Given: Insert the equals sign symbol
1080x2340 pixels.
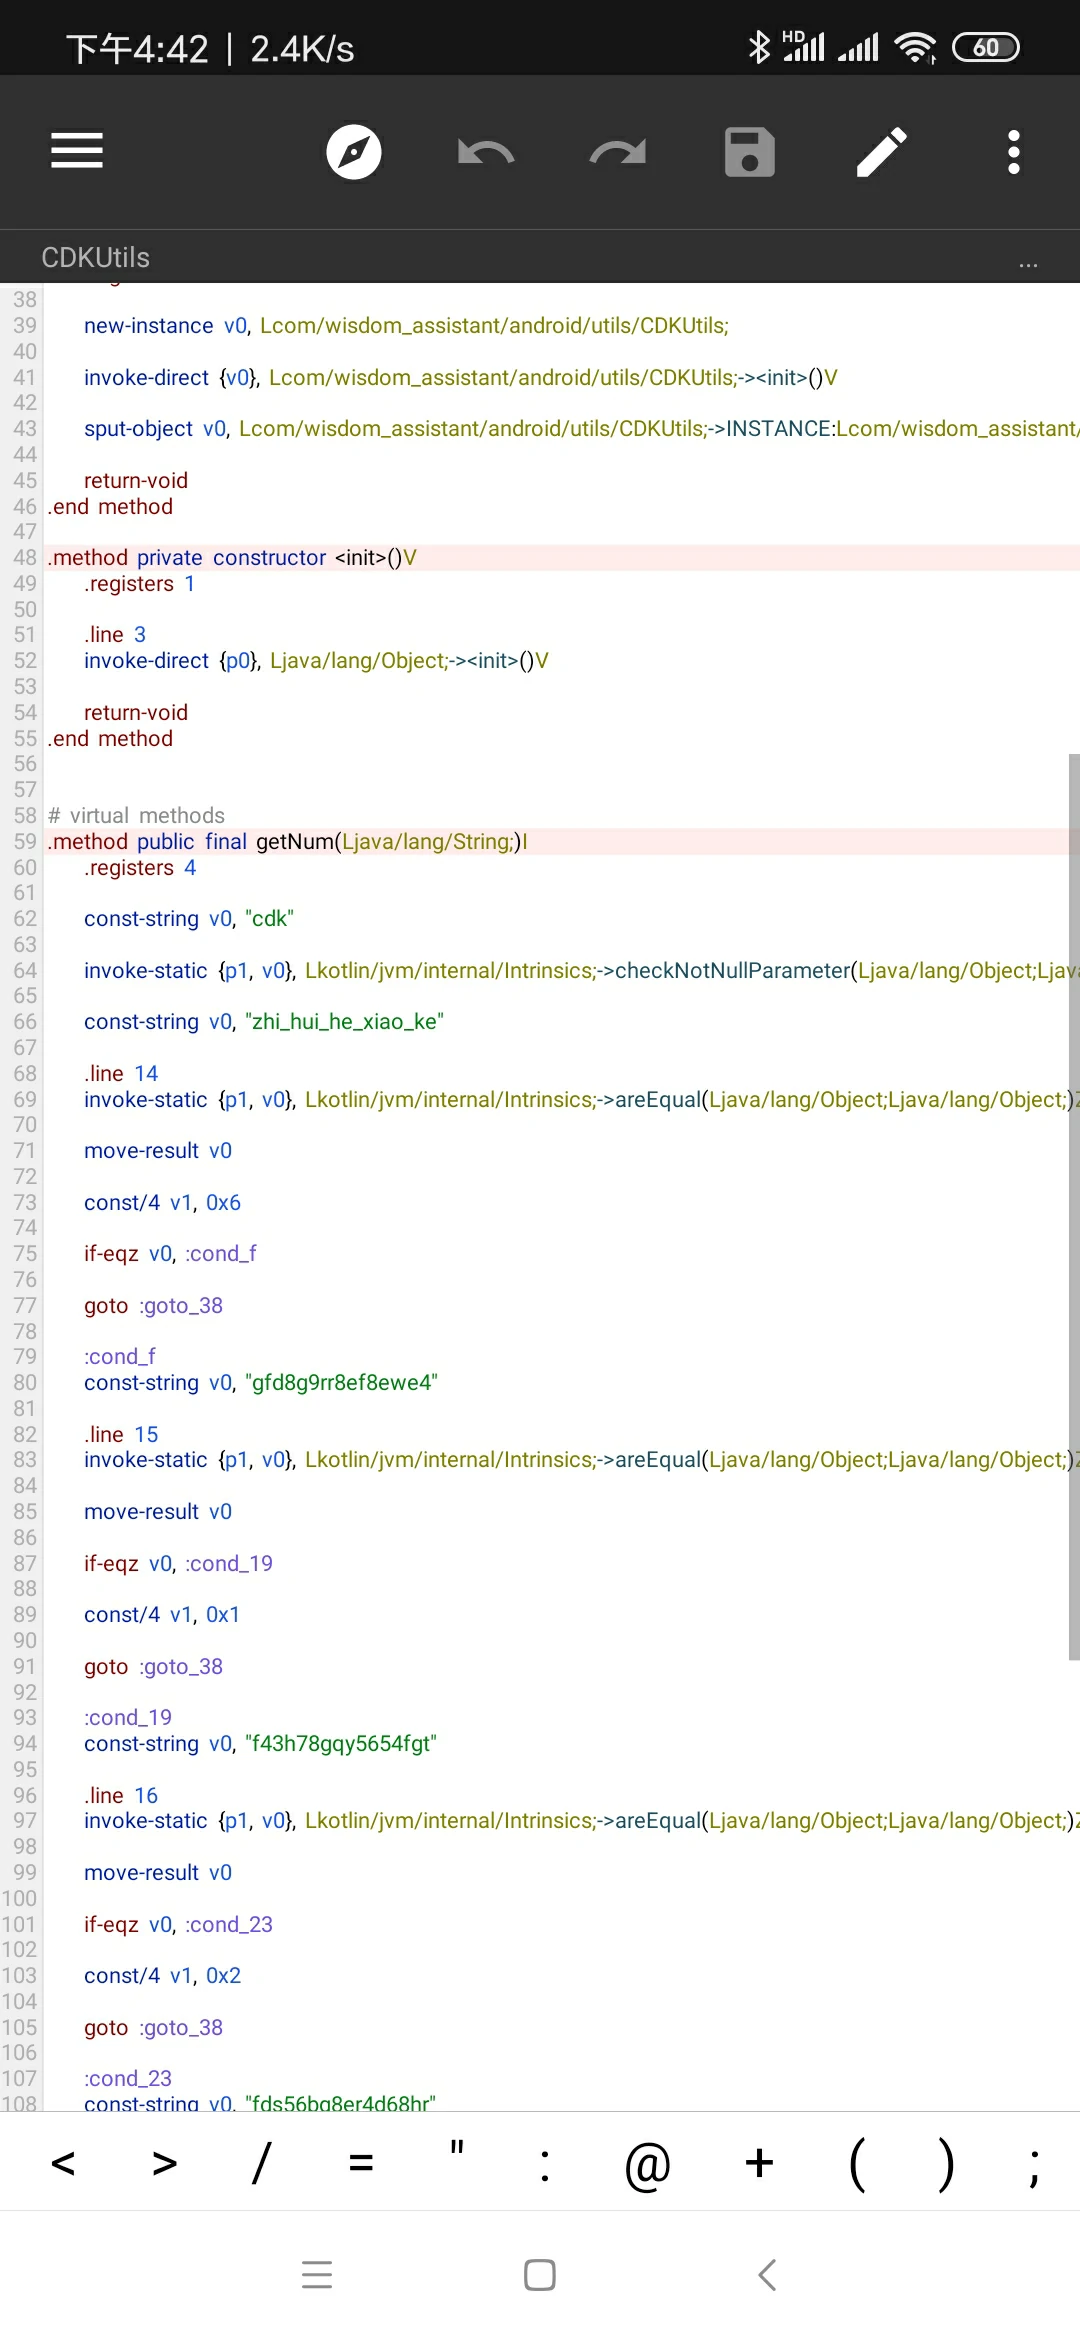Looking at the screenshot, I should pyautogui.click(x=361, y=2164).
